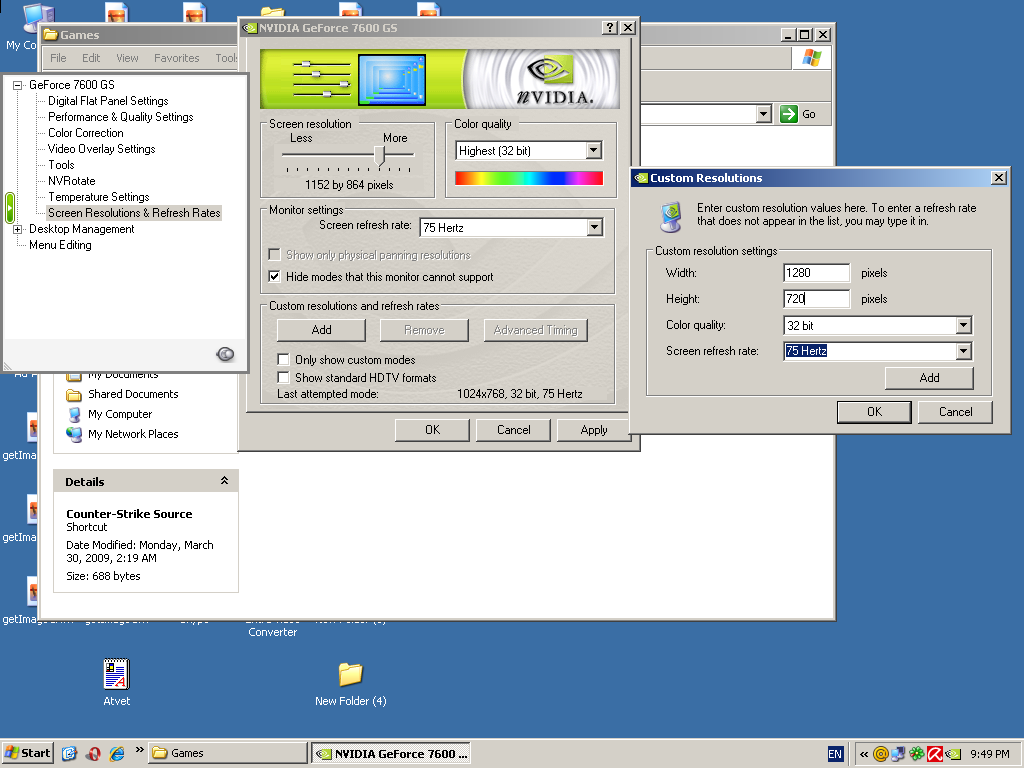
Task: Click Add under Custom resolutions and refresh rates
Action: point(321,330)
